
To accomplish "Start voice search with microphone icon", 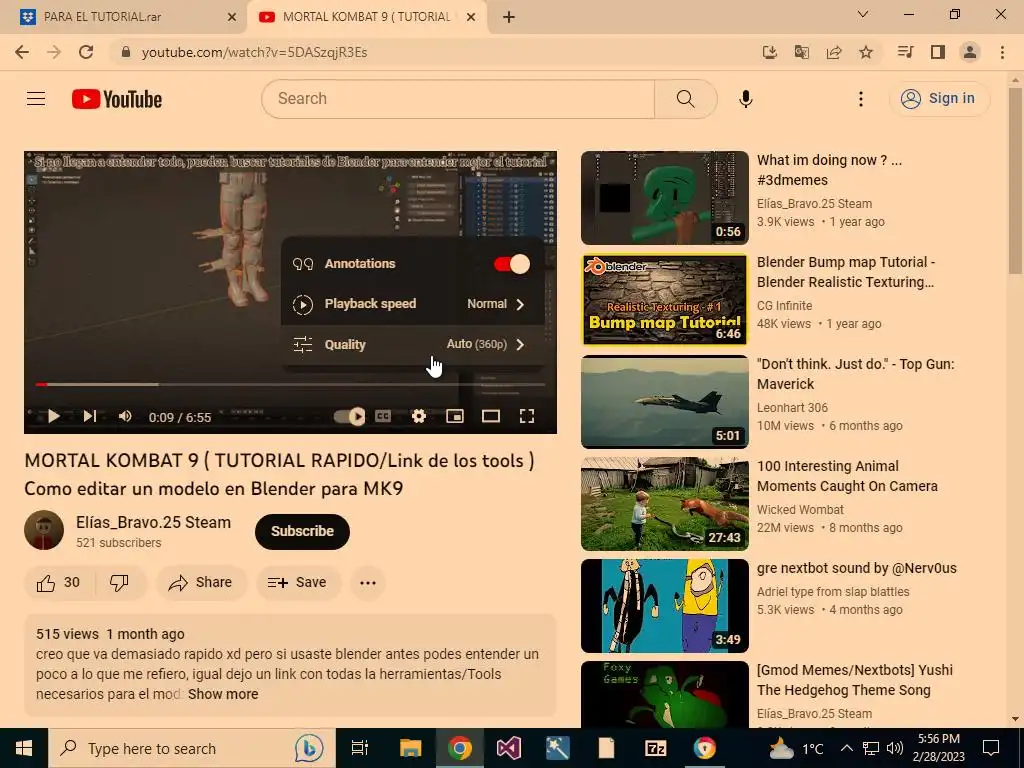I will [746, 99].
